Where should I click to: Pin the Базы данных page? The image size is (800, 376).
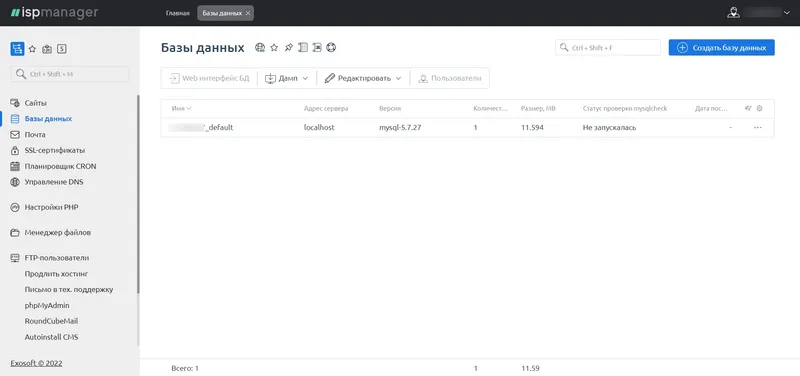[x=289, y=47]
